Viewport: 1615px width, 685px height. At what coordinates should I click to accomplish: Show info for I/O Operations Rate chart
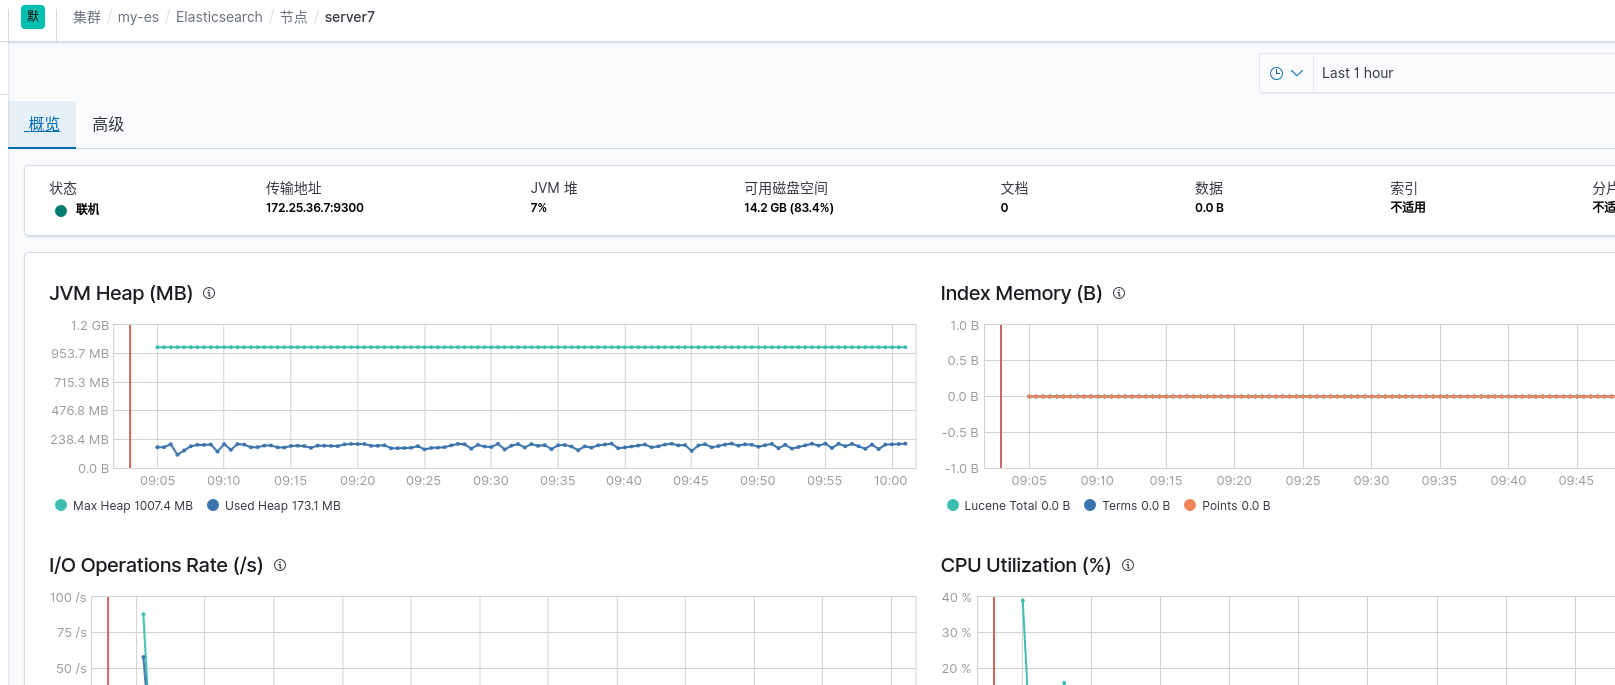pos(280,565)
